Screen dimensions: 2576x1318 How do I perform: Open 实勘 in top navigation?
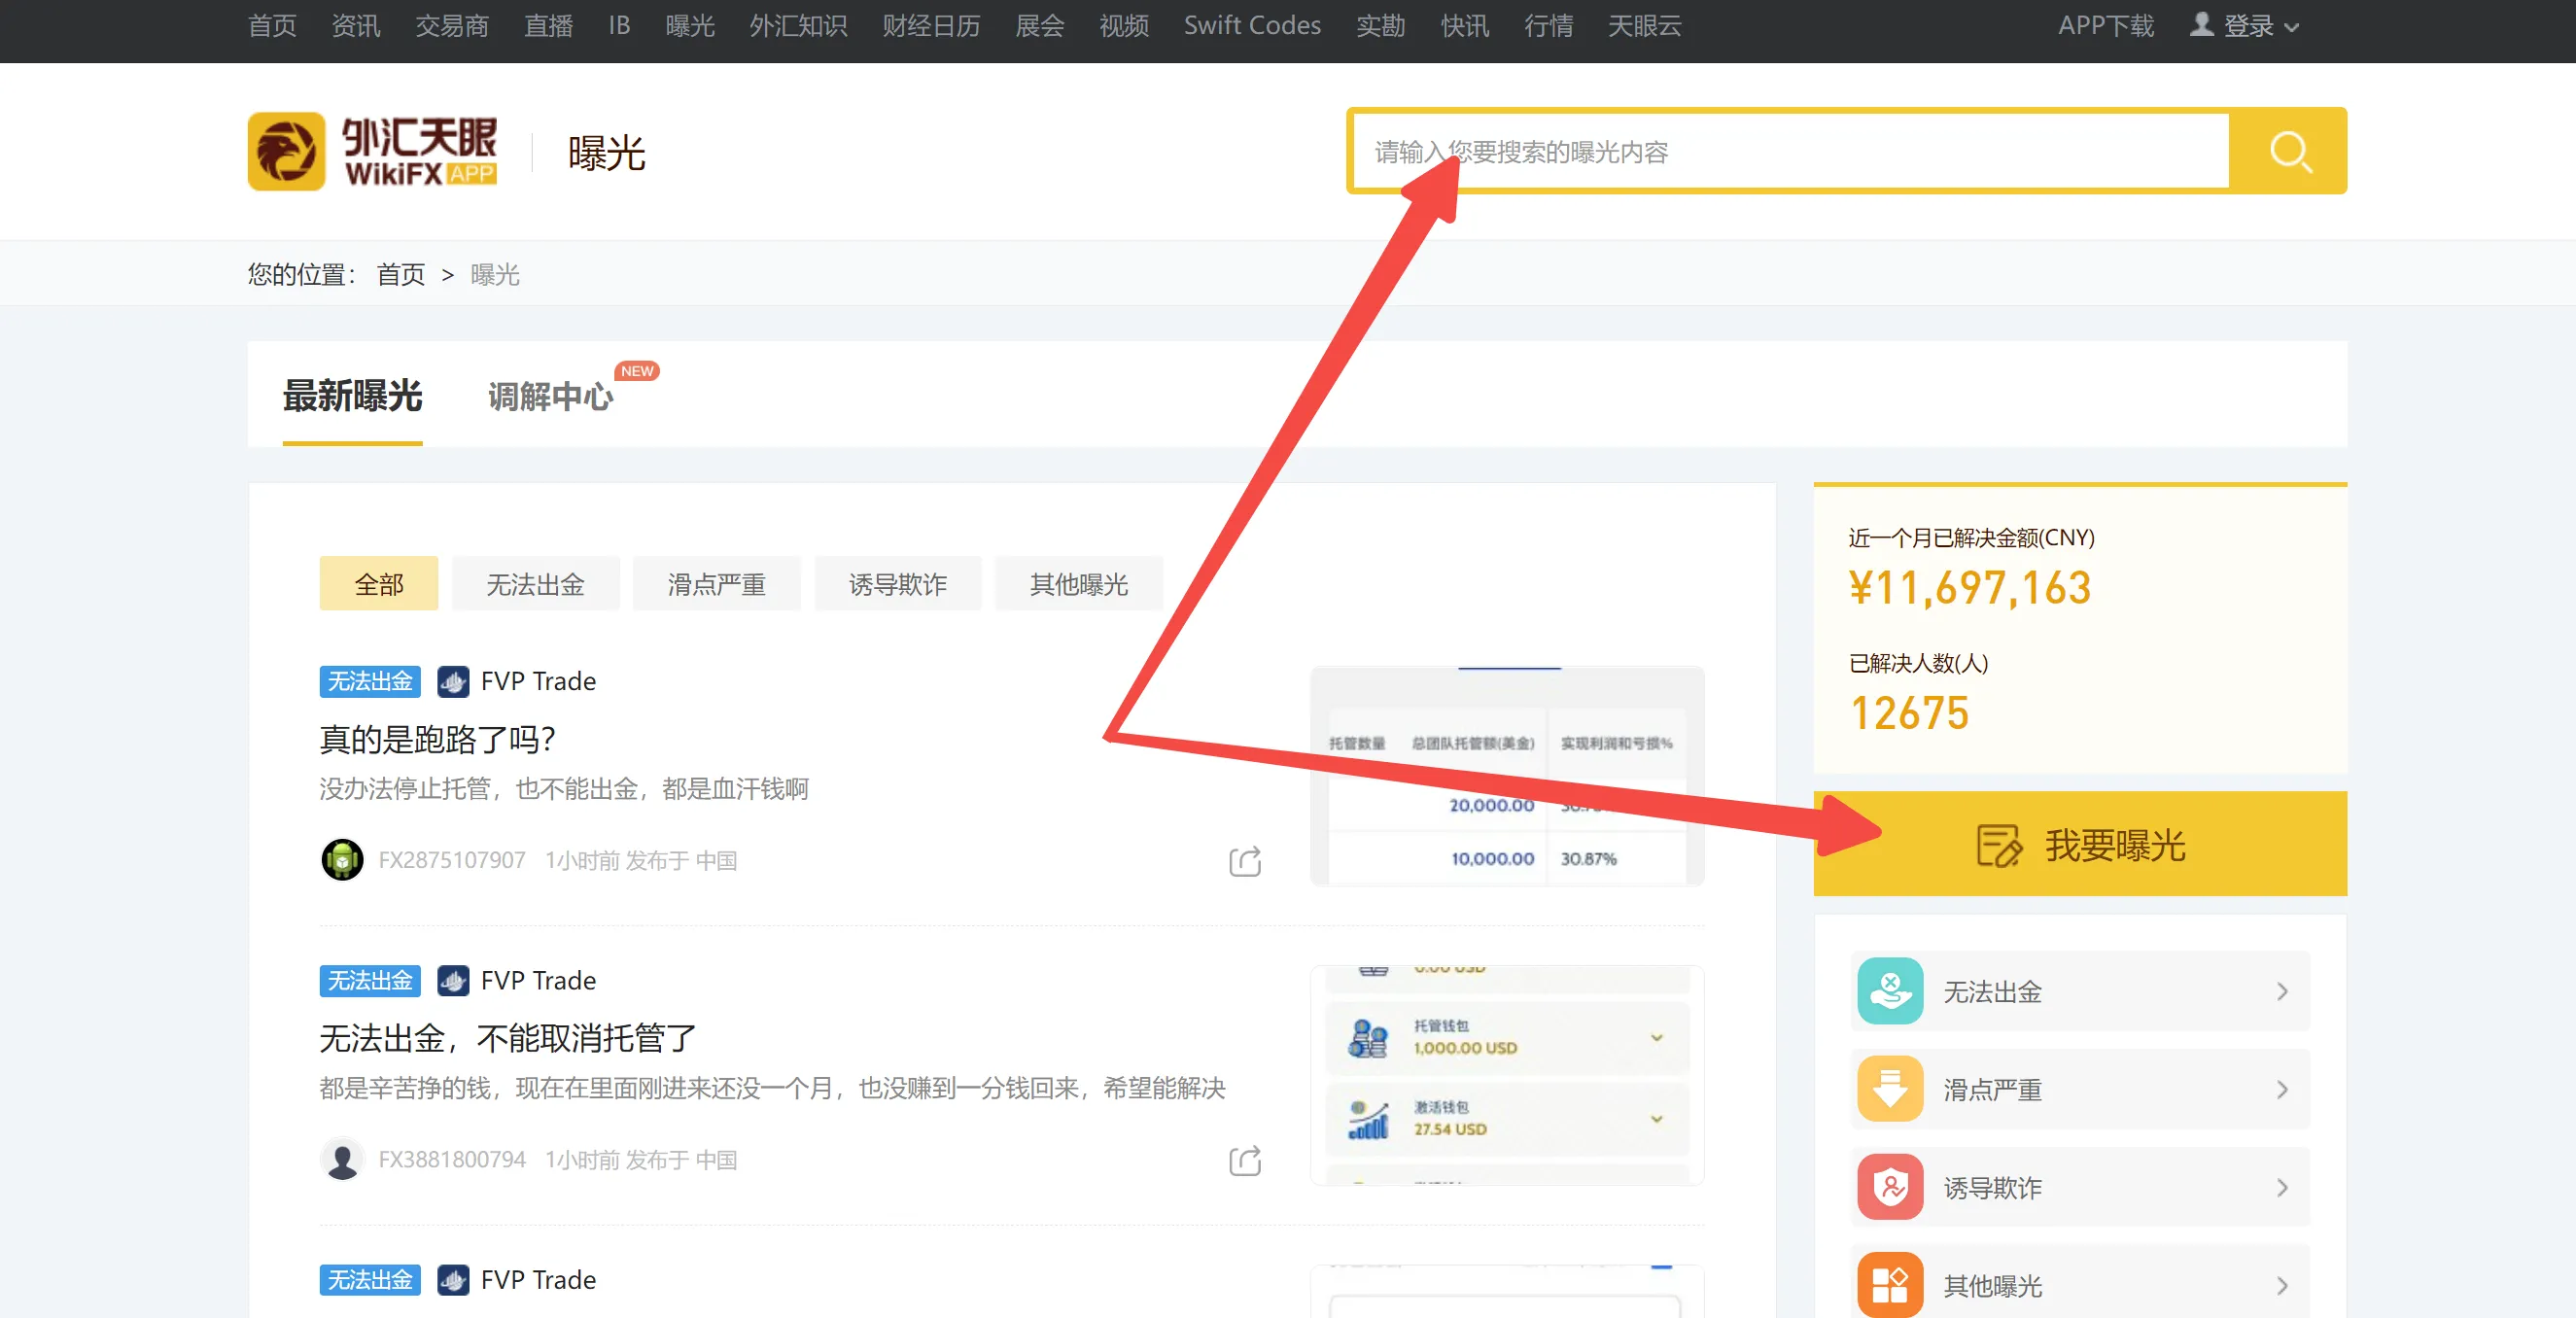[1381, 25]
